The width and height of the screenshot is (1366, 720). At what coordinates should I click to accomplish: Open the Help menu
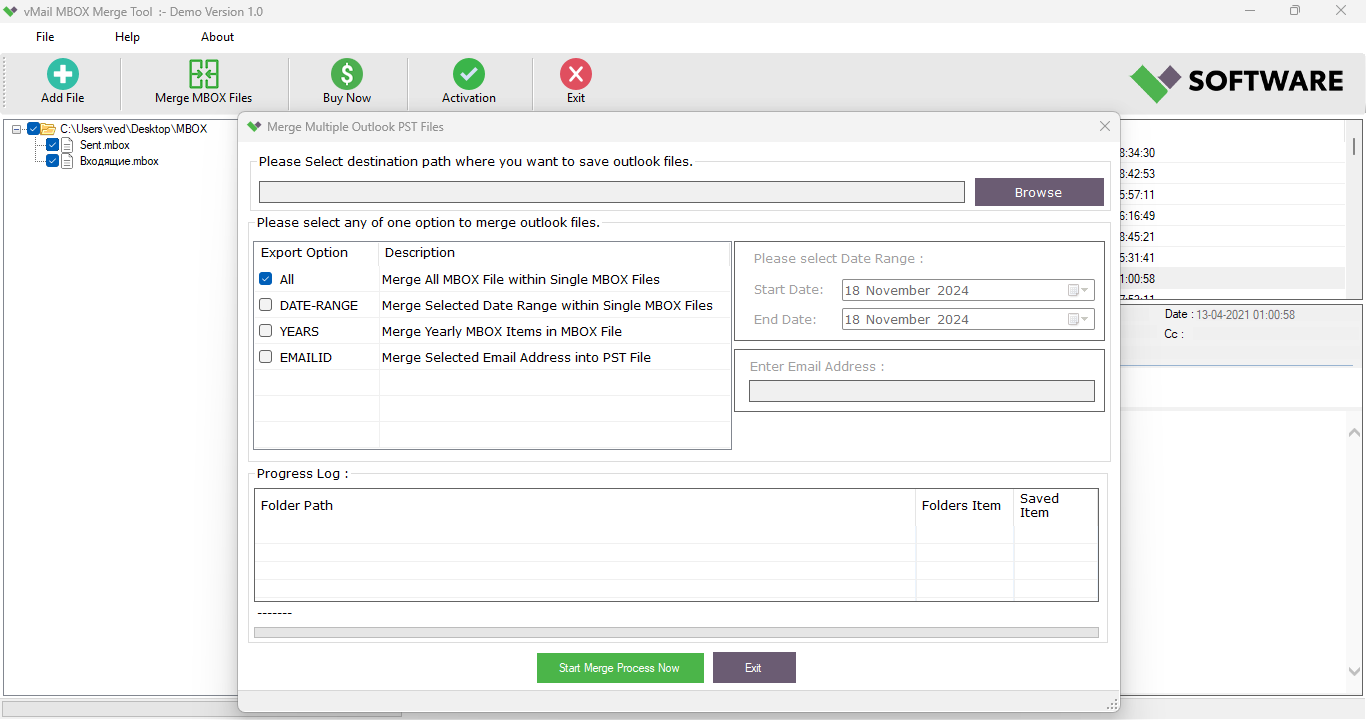(128, 37)
